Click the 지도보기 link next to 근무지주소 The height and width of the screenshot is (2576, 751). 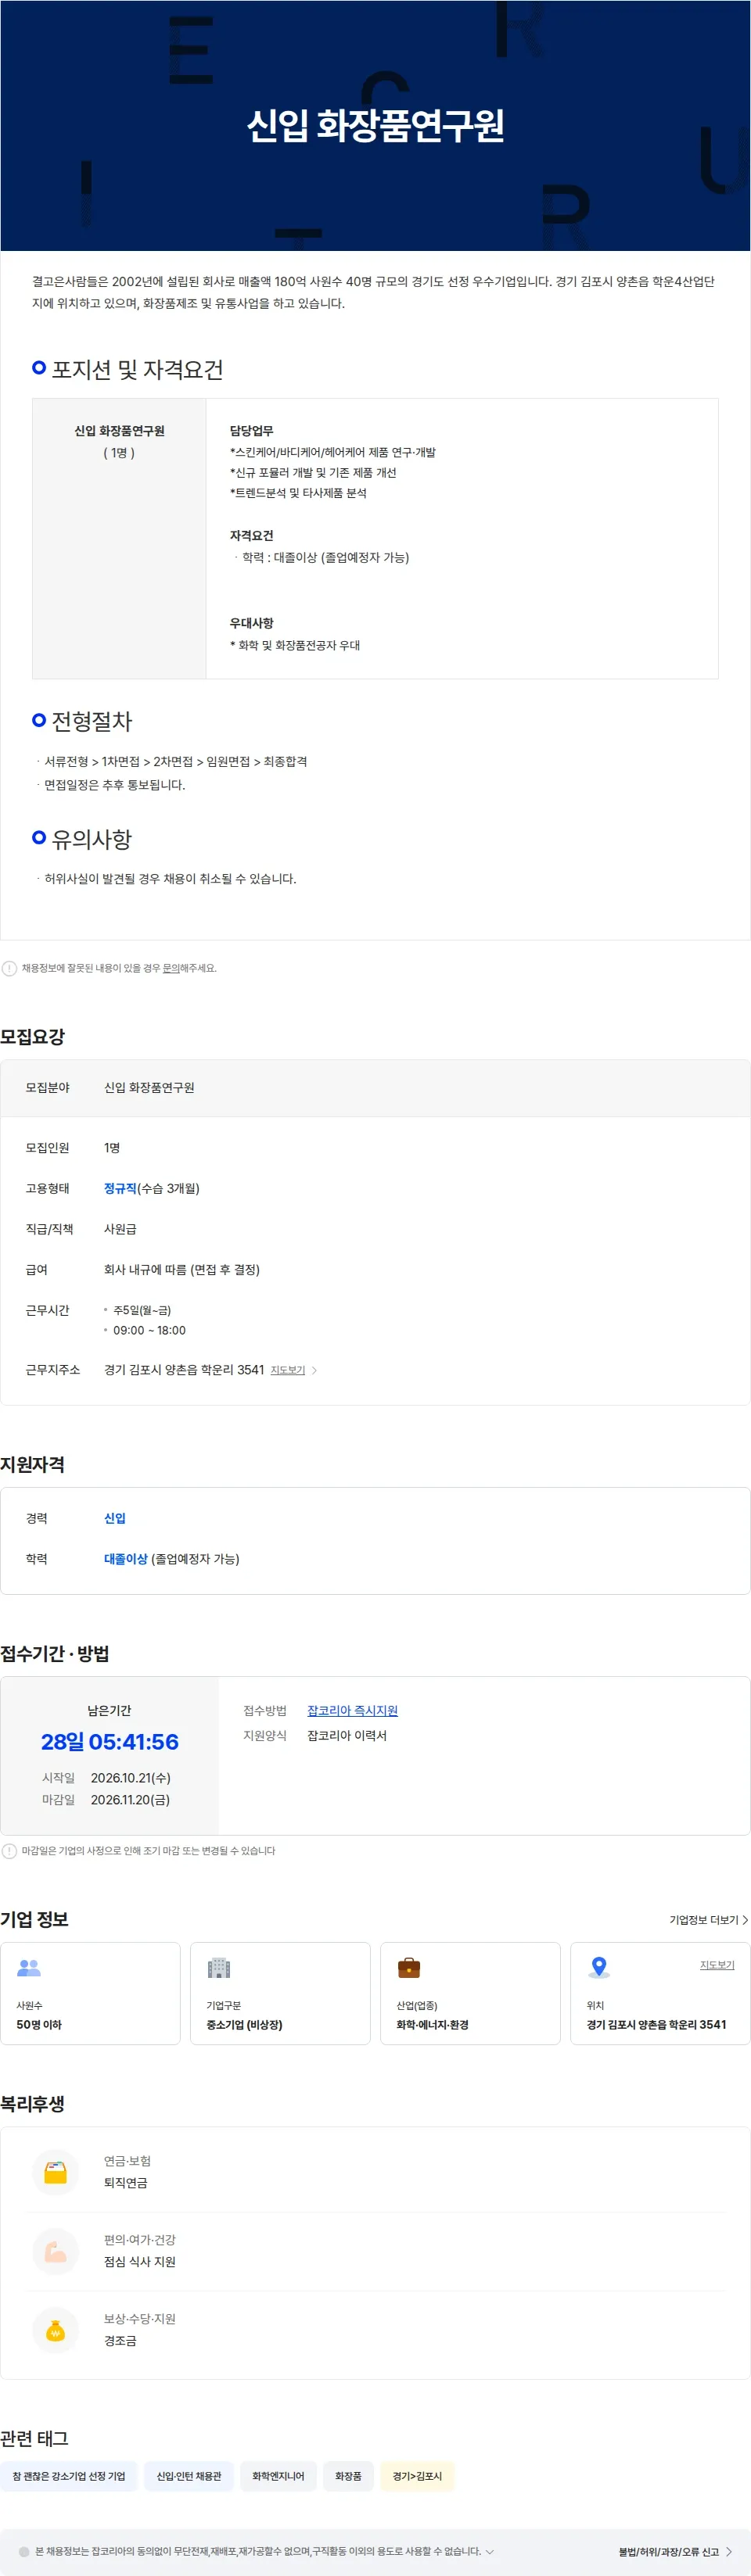coord(287,1370)
